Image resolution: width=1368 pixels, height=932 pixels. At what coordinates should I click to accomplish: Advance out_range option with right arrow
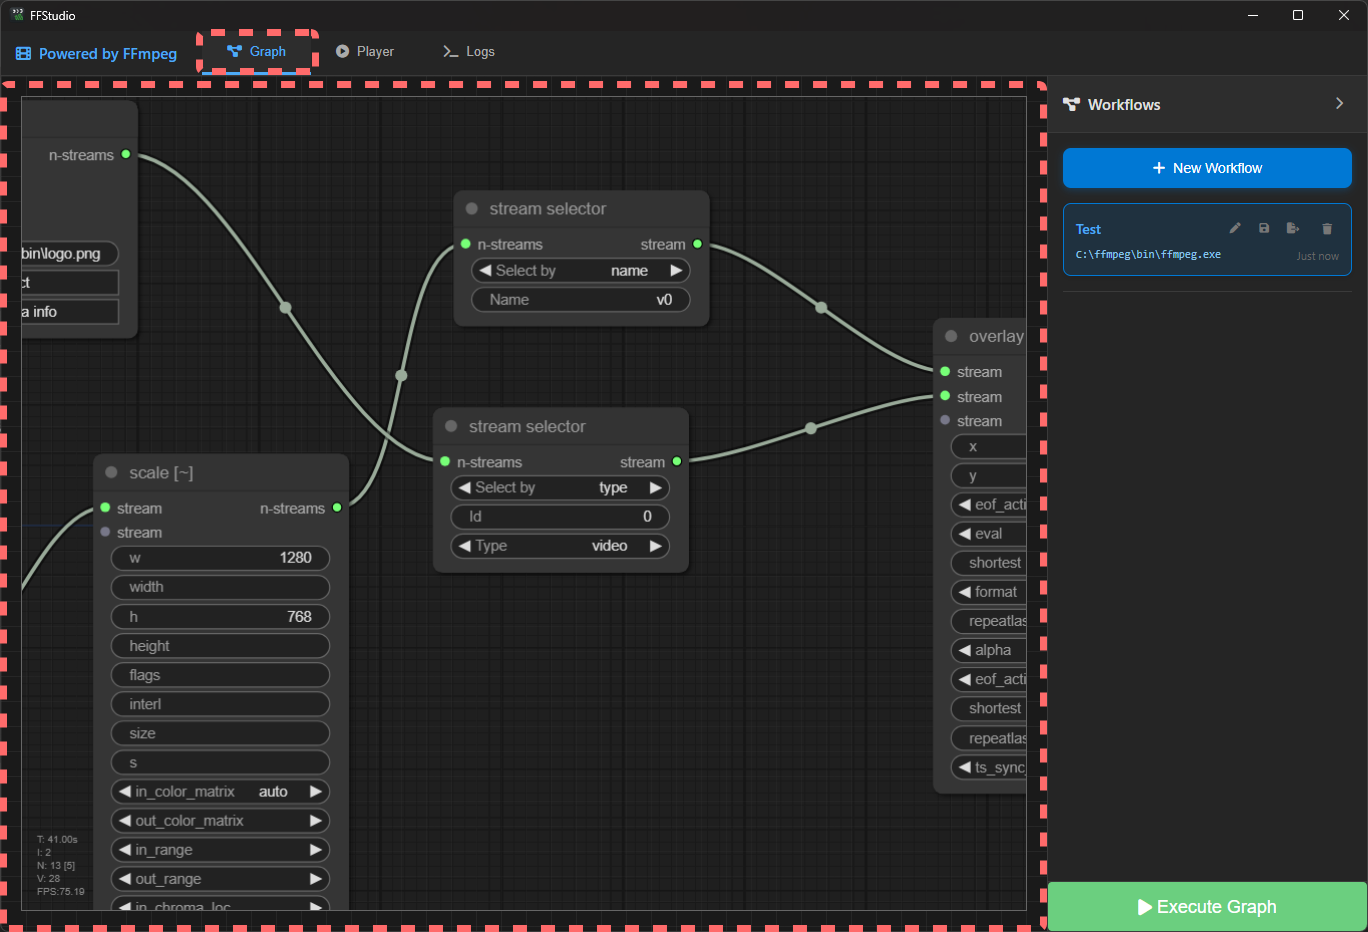(316, 878)
